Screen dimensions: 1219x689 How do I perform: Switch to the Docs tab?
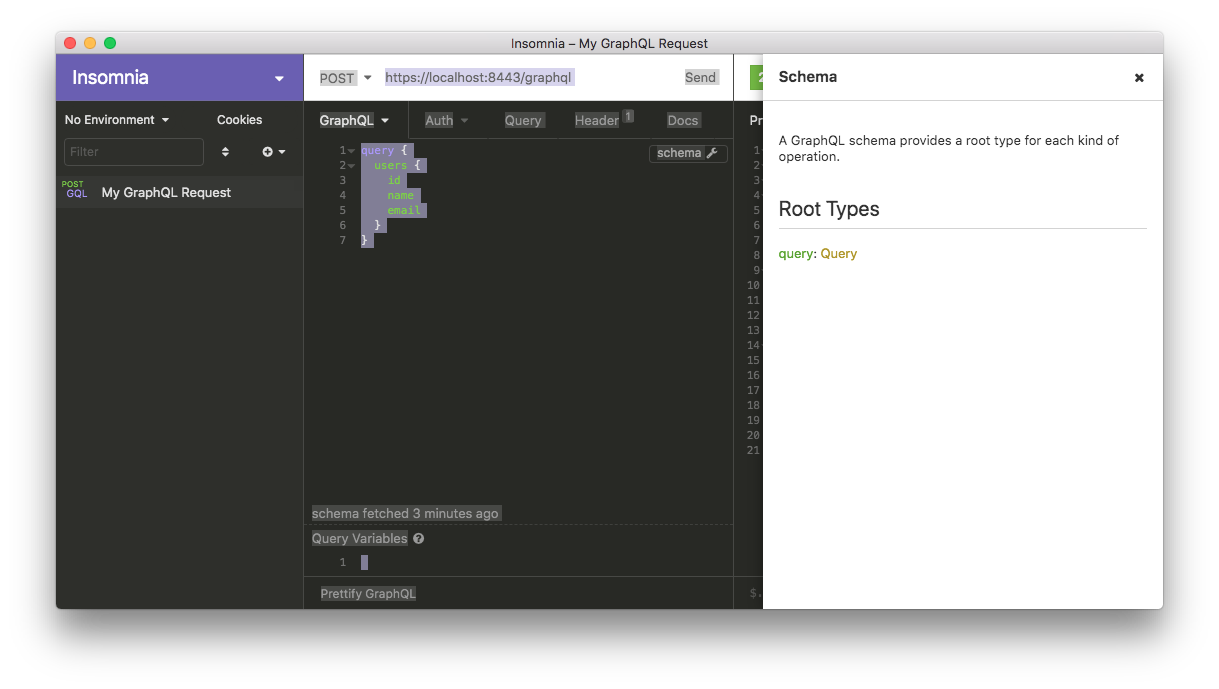pos(683,120)
